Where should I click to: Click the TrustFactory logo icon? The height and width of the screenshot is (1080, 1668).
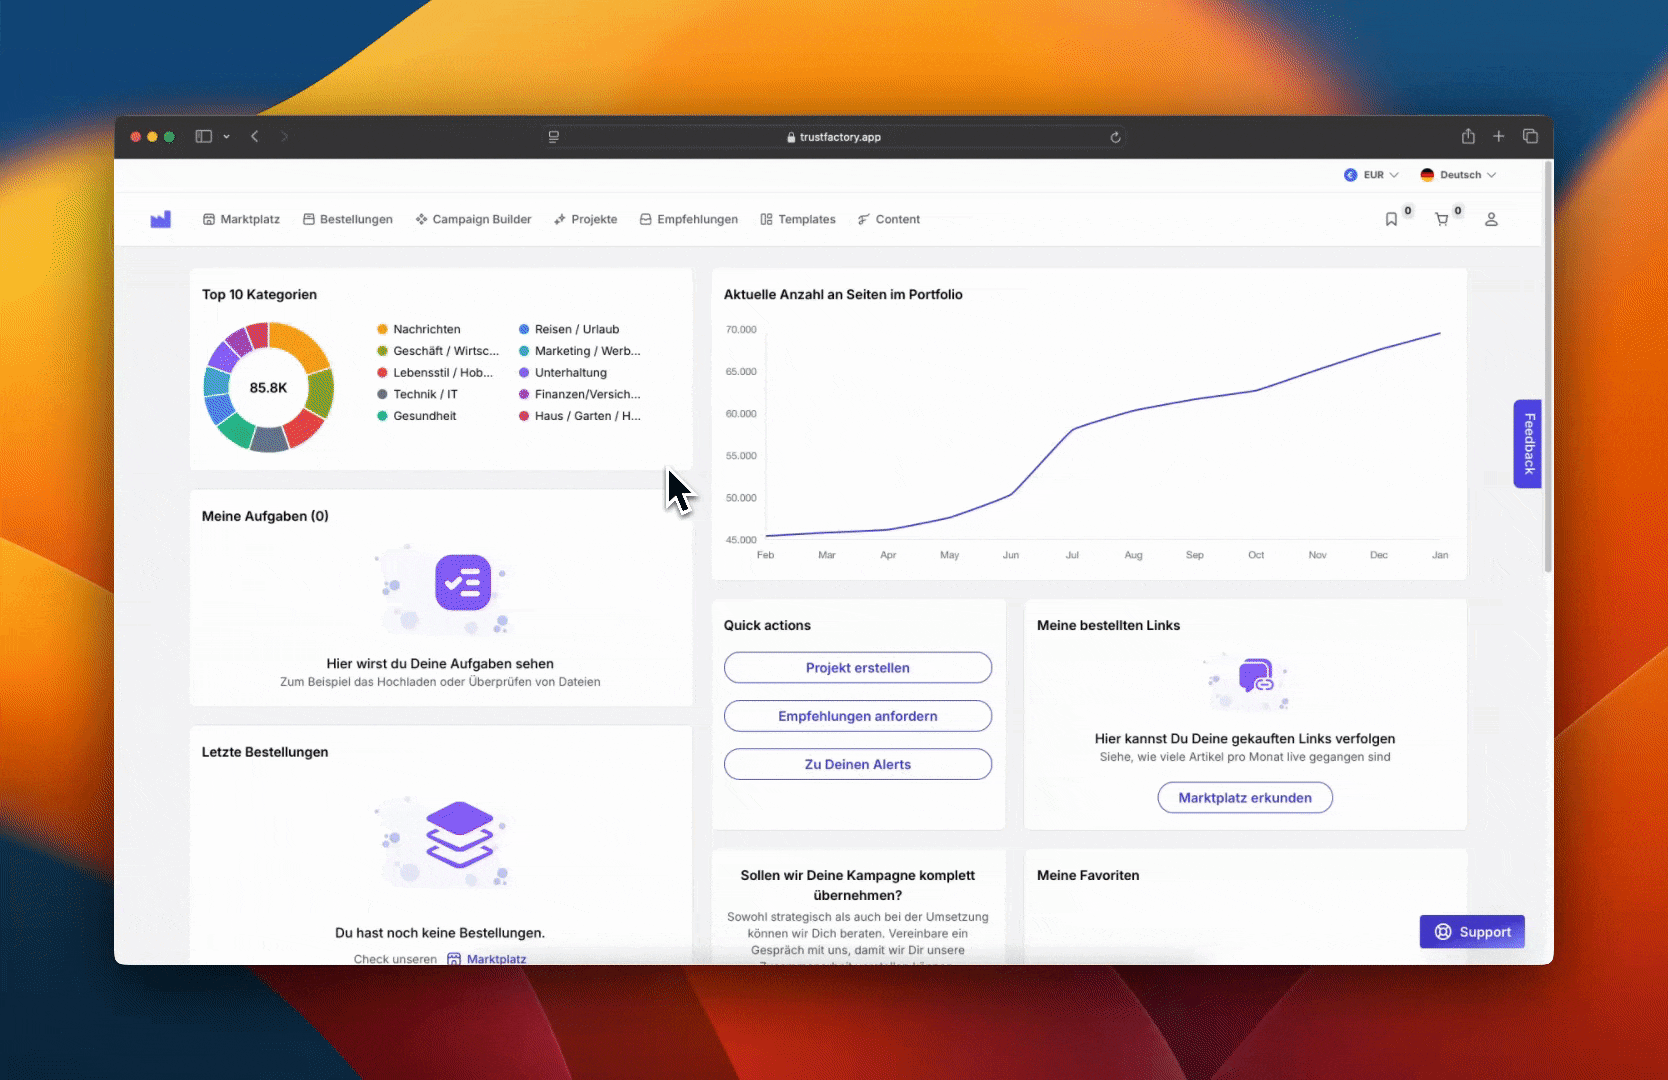pos(160,219)
